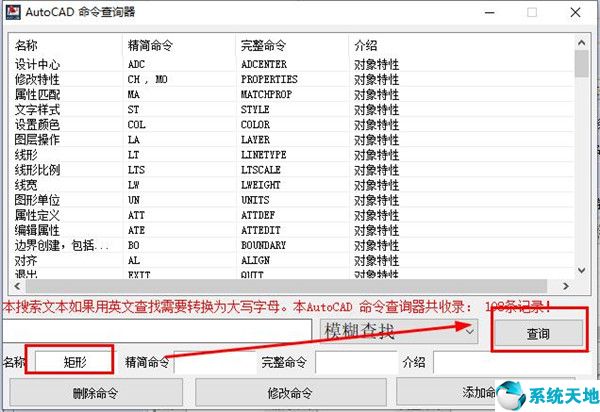Select the 边界创建，包括... row
Screen dimensions: 600x412
pyautogui.click(x=292, y=245)
